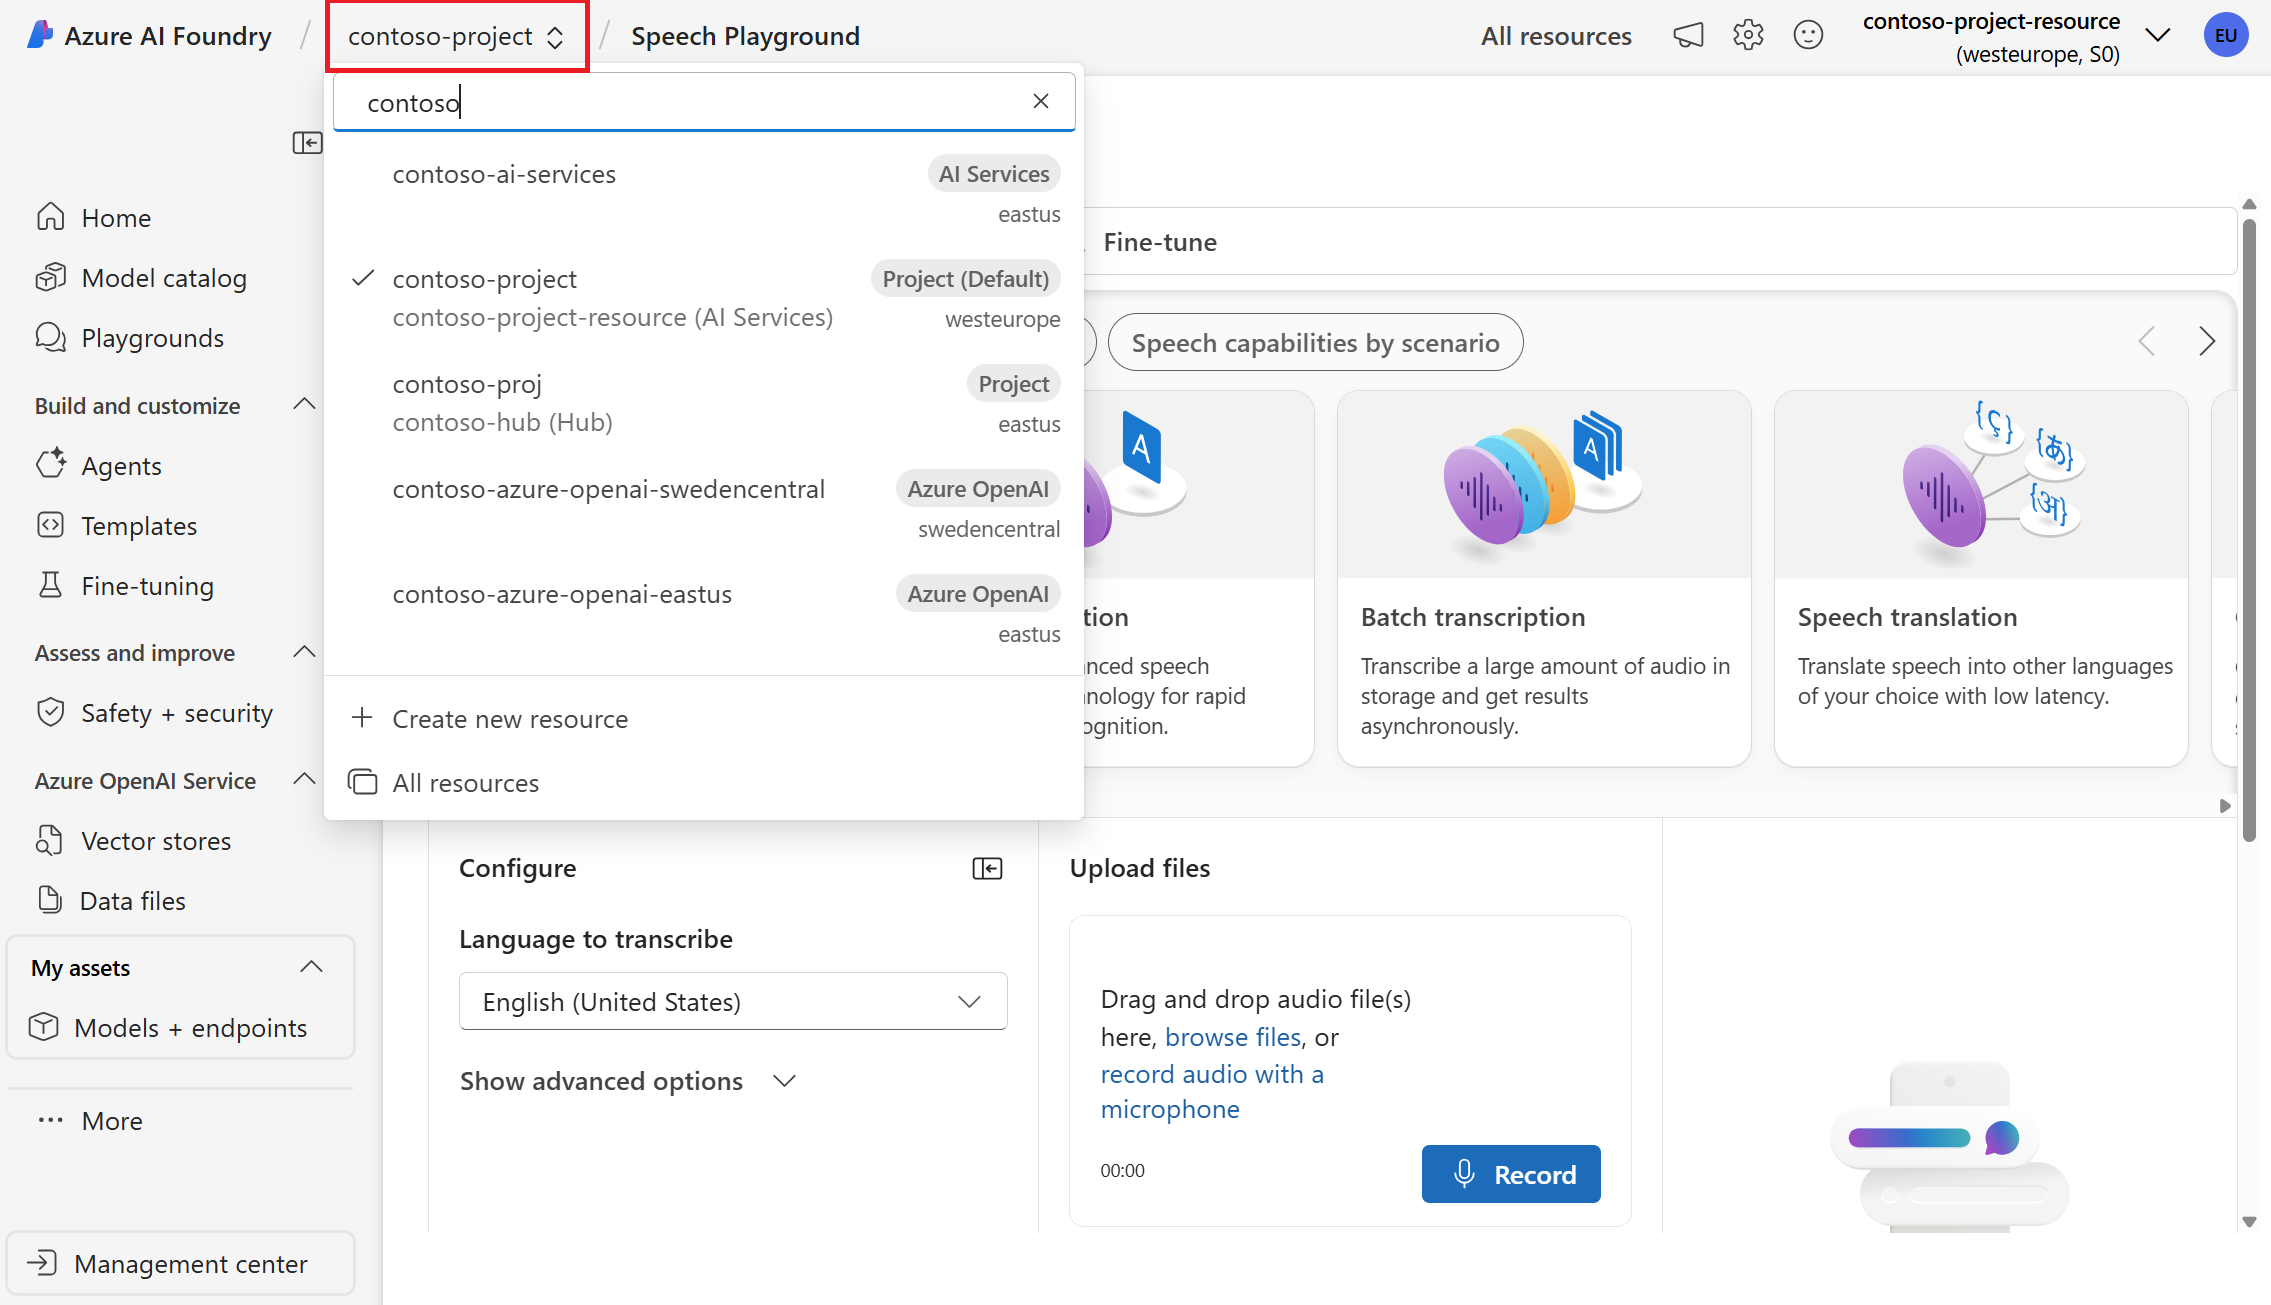Click Speech Playground breadcrumb
Viewport: 2271px width, 1305px height.
745,36
